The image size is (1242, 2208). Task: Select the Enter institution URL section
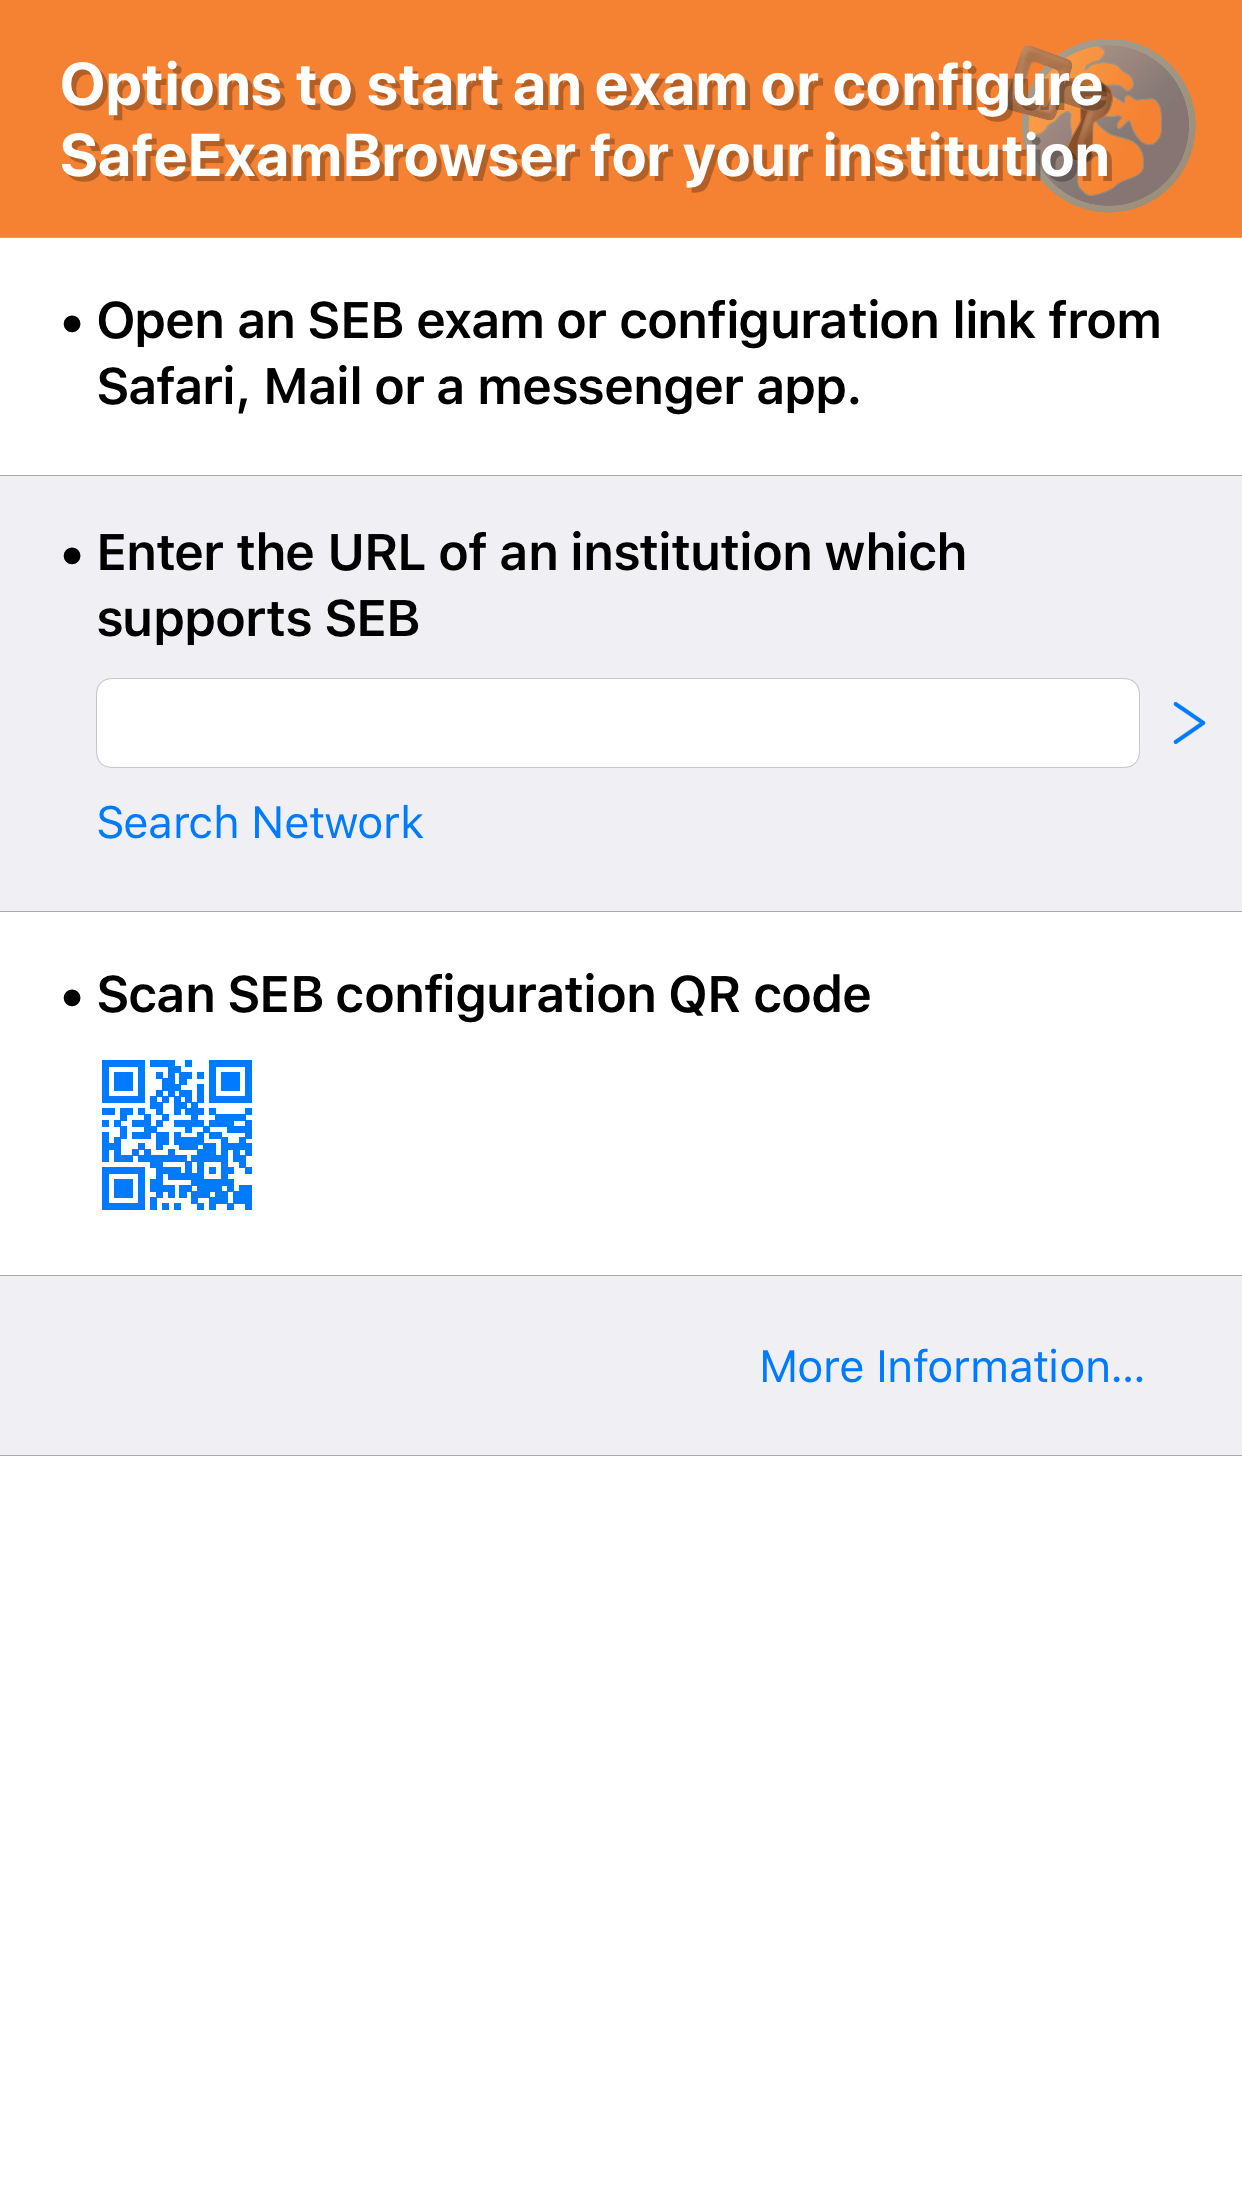[x=531, y=585]
